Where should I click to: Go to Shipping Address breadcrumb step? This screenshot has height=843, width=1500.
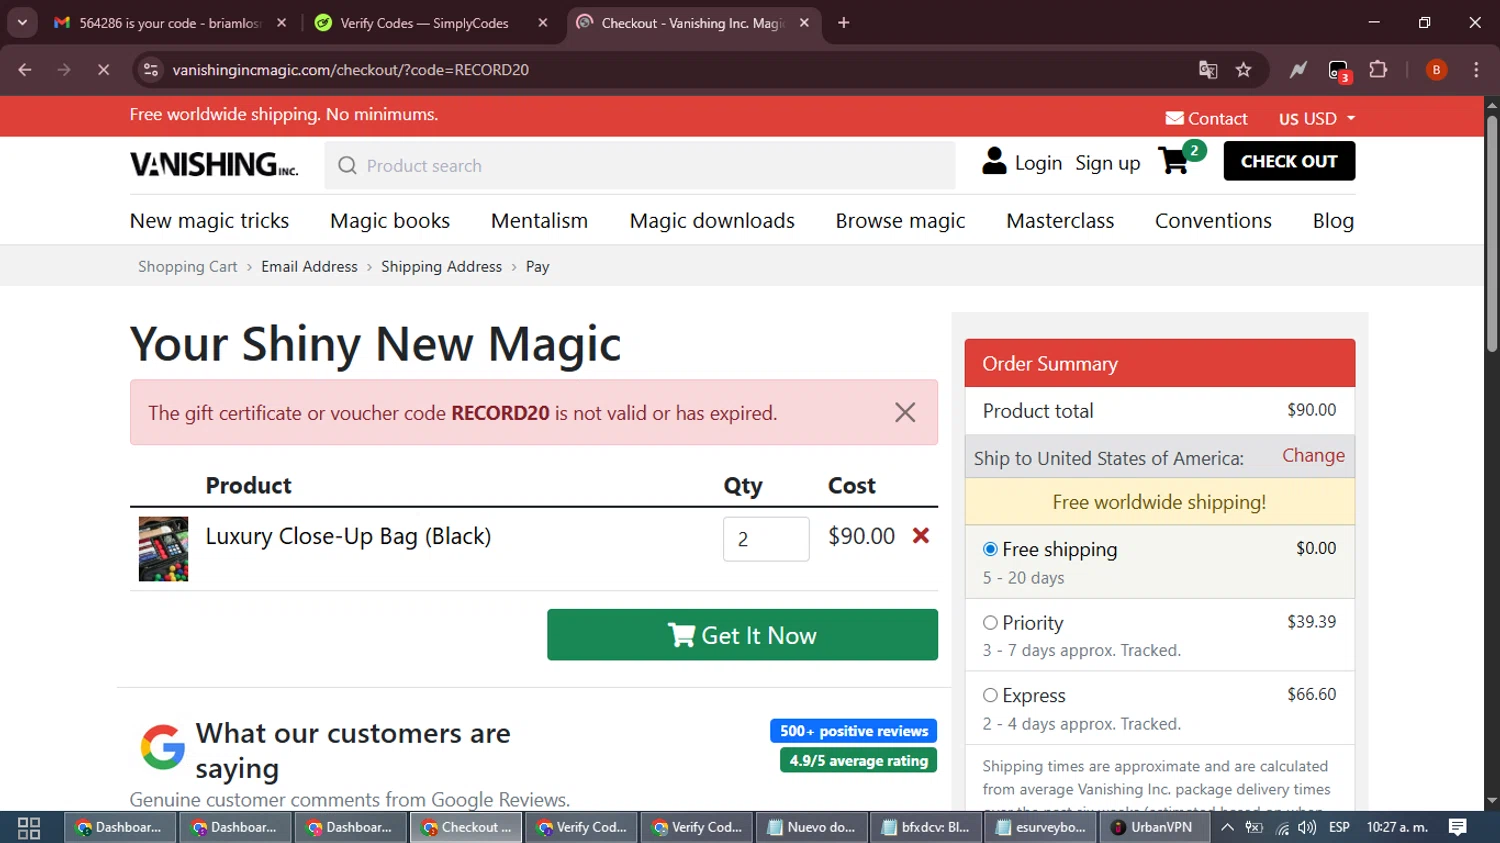click(x=441, y=267)
